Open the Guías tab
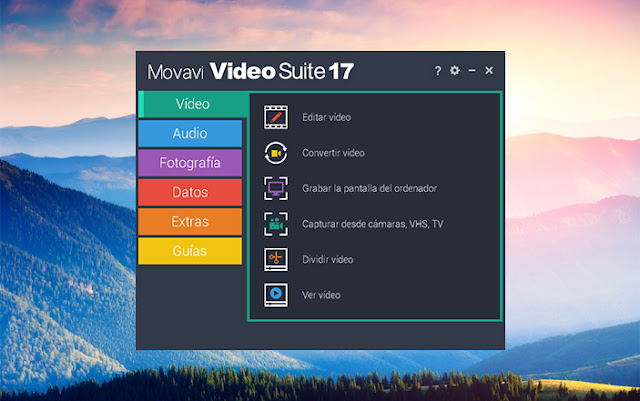Screen dimensions: 640x401 coord(190,251)
